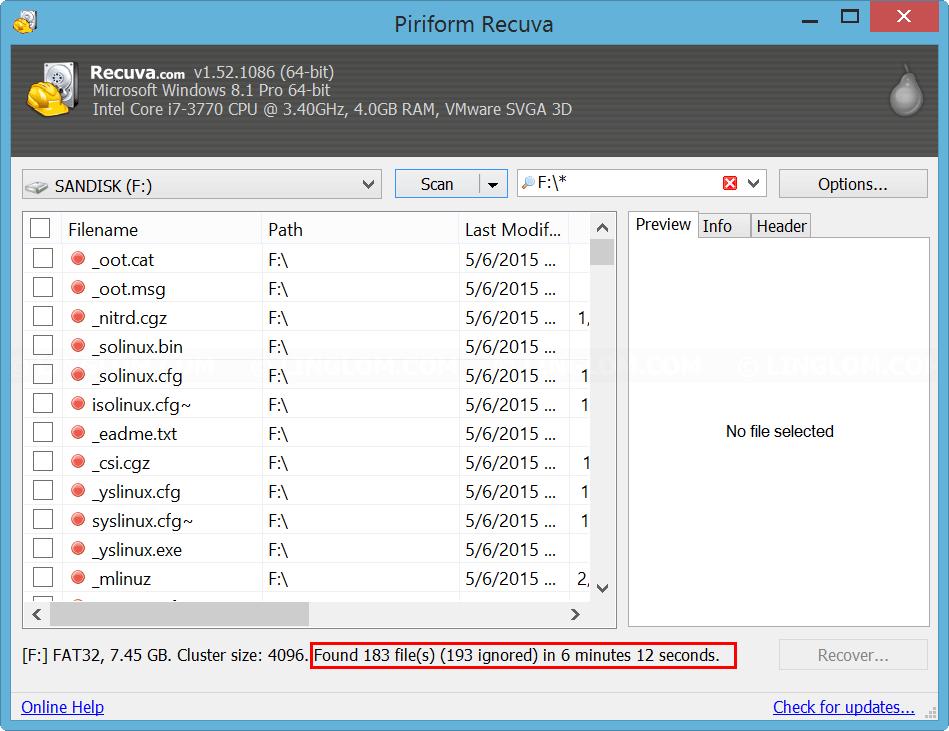The height and width of the screenshot is (731, 949).
Task: Click the horizontal scrollbar left arrow
Action: point(37,614)
